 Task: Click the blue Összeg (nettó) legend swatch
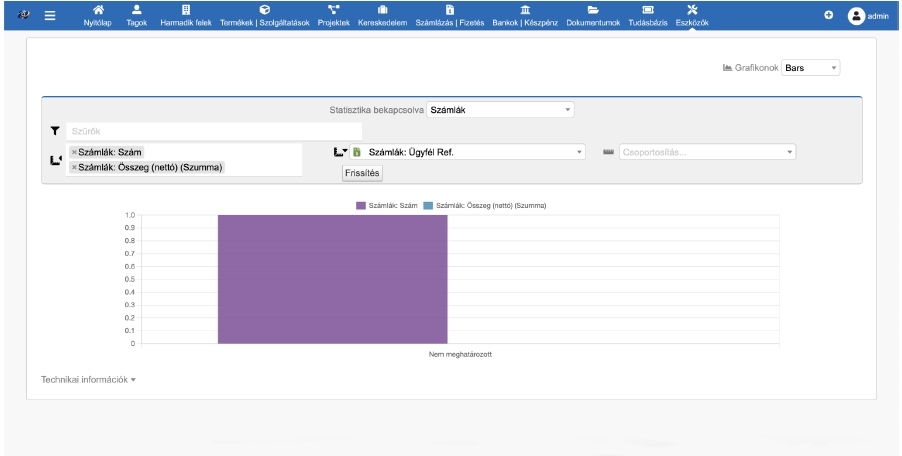[x=428, y=206]
